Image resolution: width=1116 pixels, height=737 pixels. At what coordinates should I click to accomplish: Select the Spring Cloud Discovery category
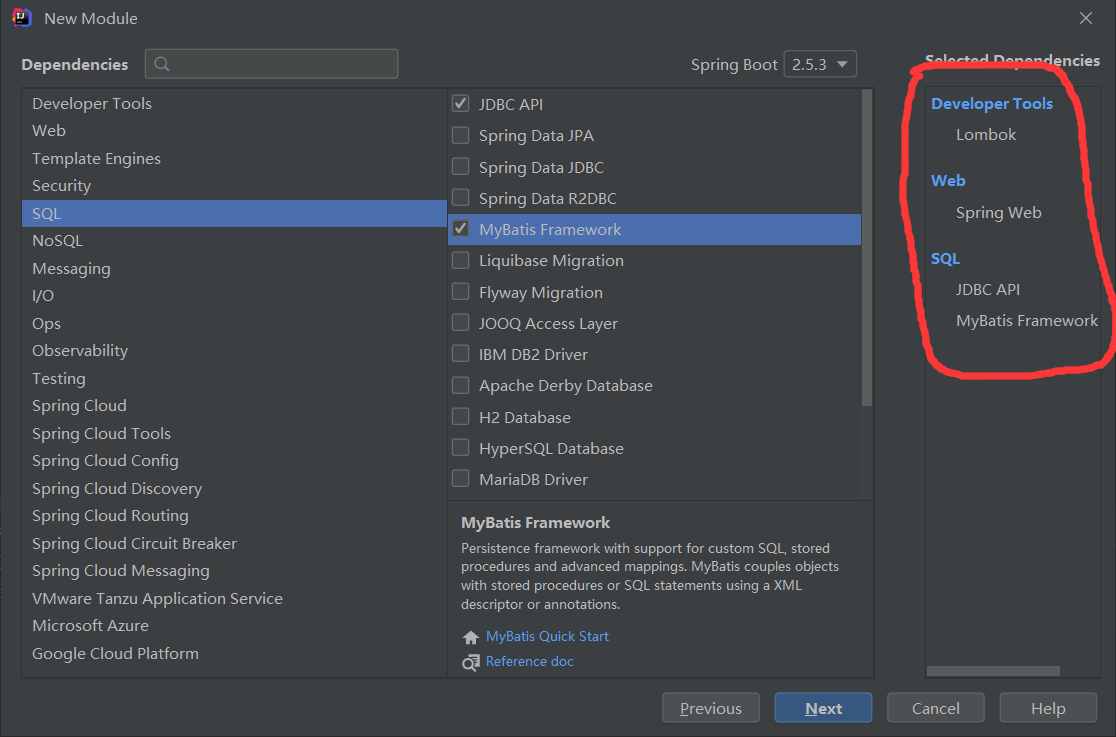[x=234, y=488]
